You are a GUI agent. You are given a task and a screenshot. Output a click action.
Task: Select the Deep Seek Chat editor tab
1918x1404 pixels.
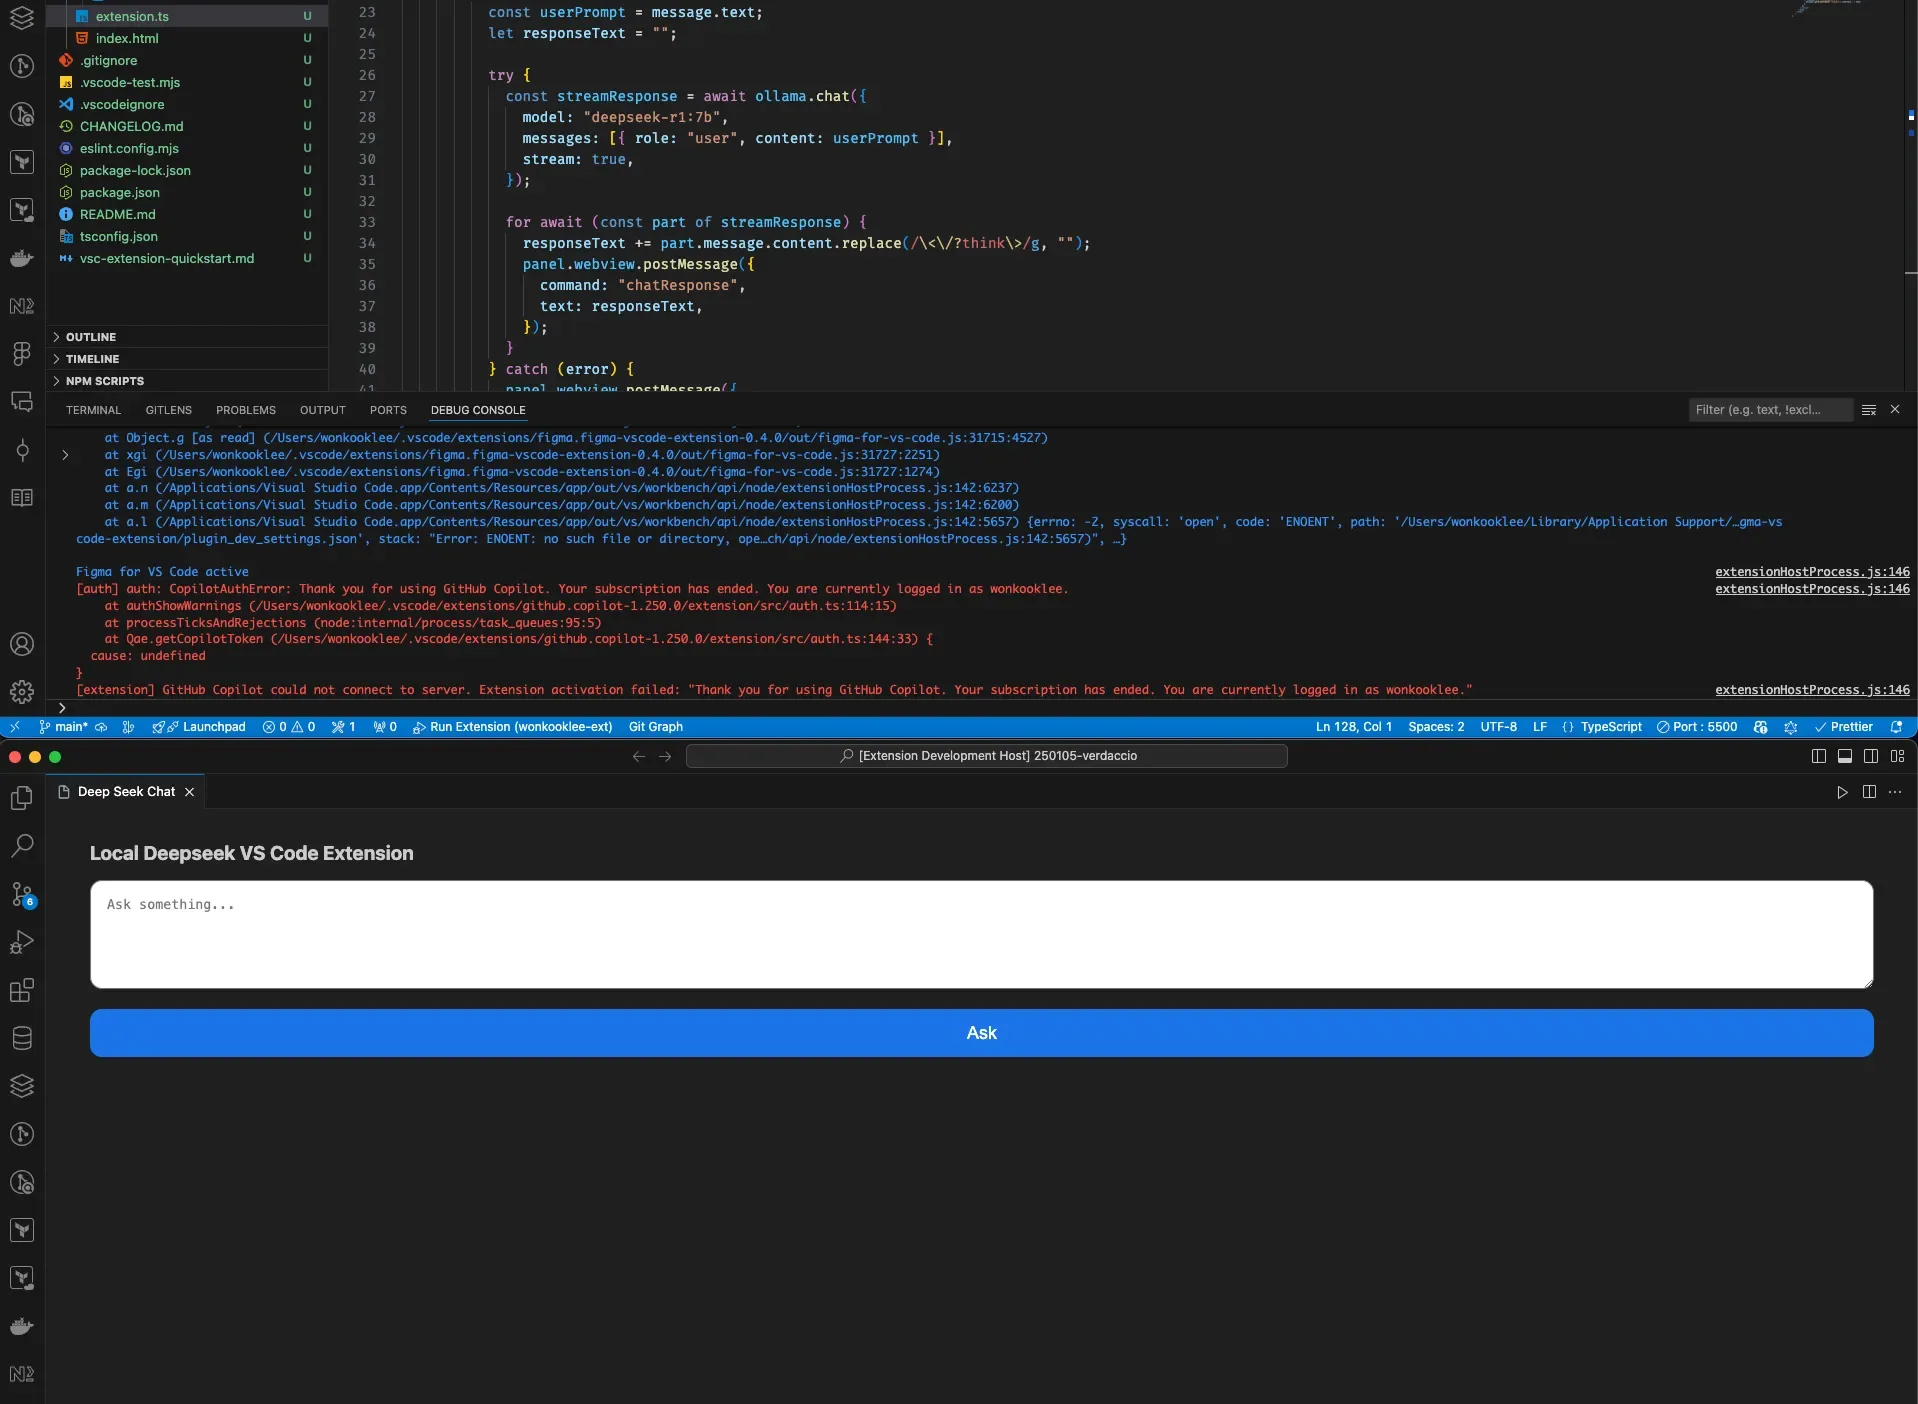[126, 792]
